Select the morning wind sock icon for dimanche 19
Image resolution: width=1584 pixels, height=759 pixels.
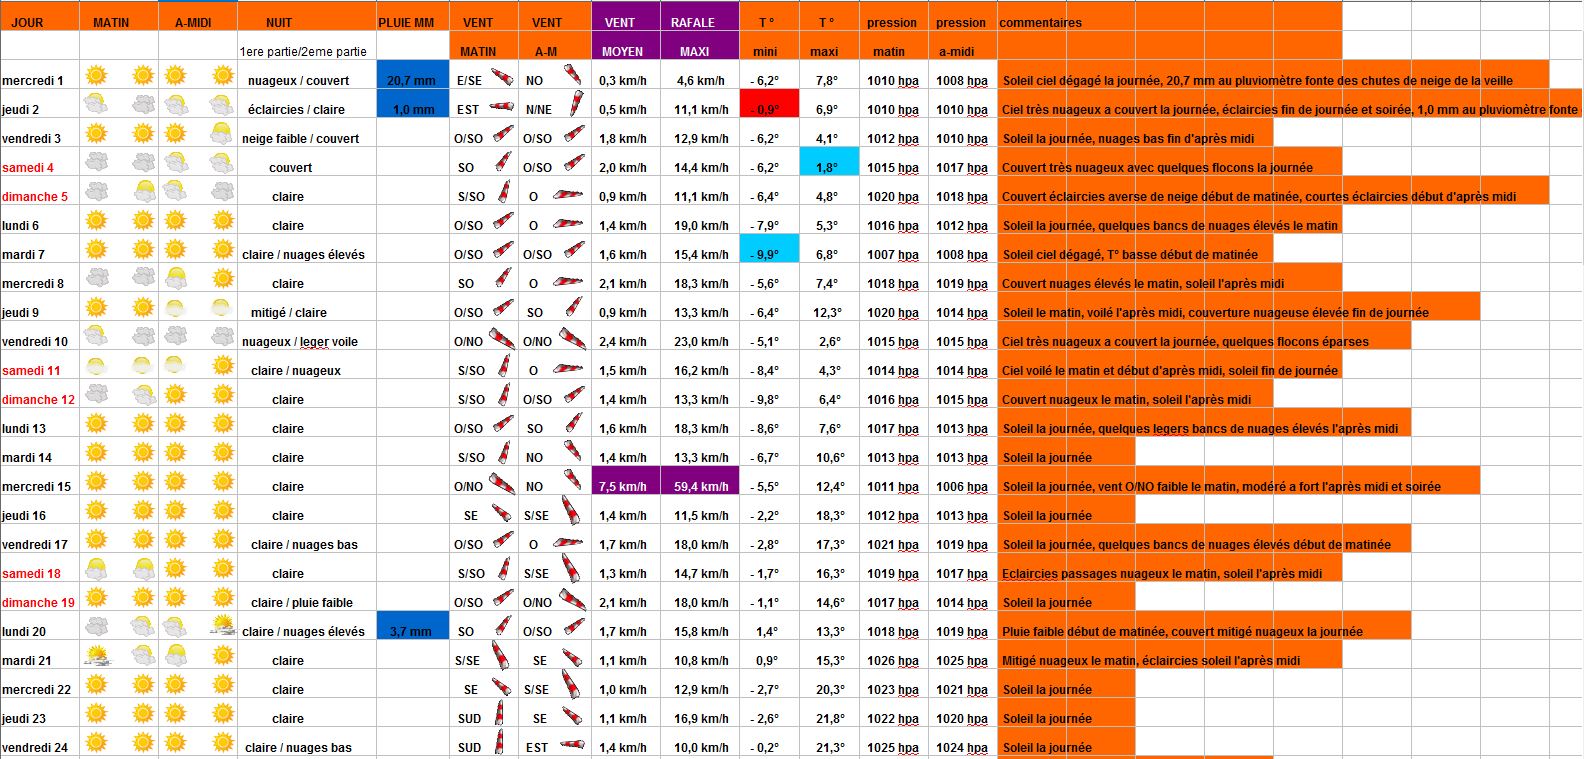tap(503, 598)
